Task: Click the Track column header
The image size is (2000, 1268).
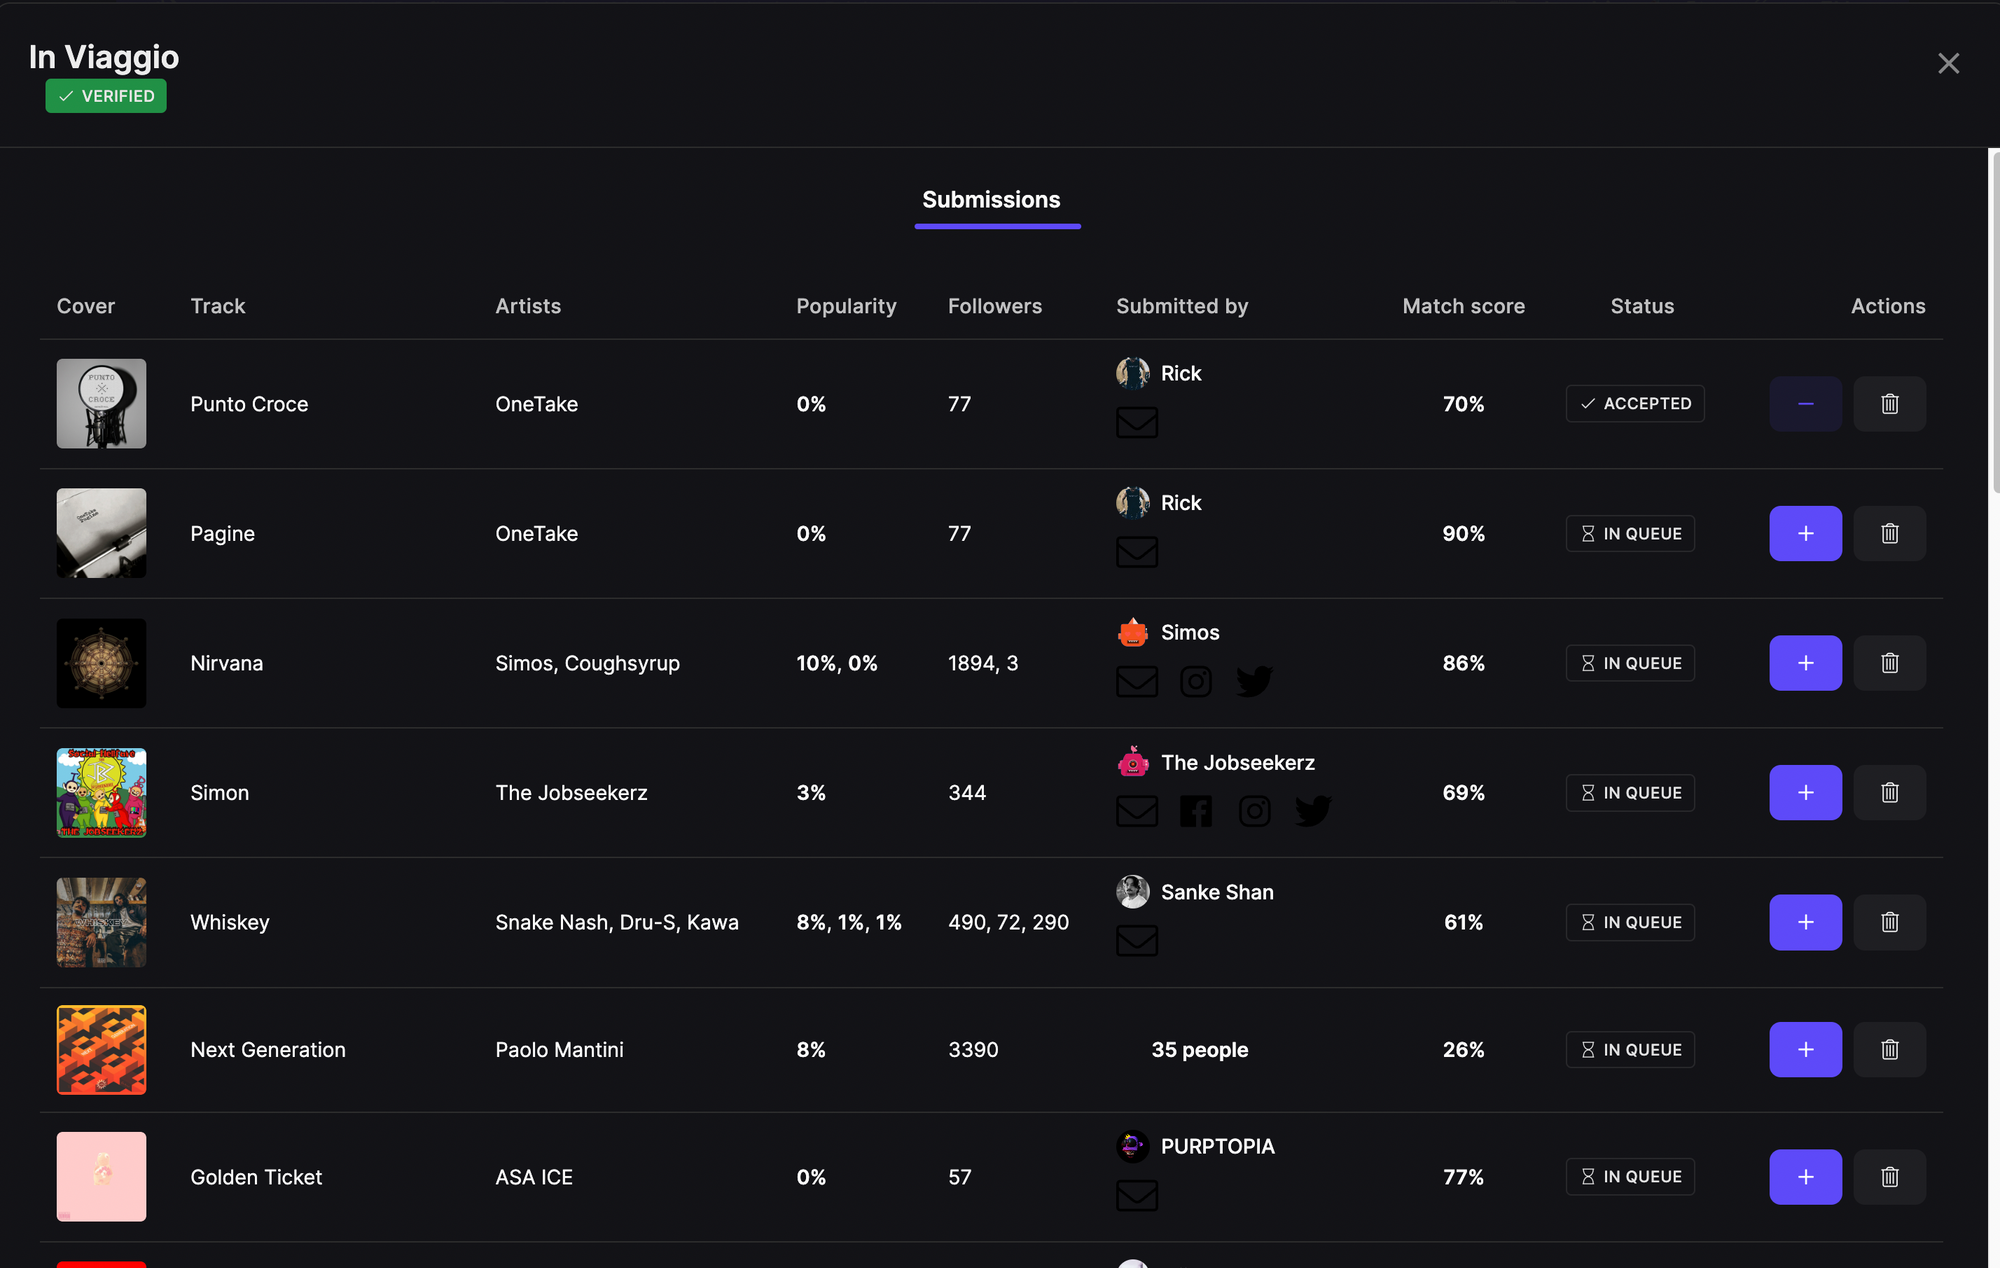Action: pyautogui.click(x=218, y=306)
